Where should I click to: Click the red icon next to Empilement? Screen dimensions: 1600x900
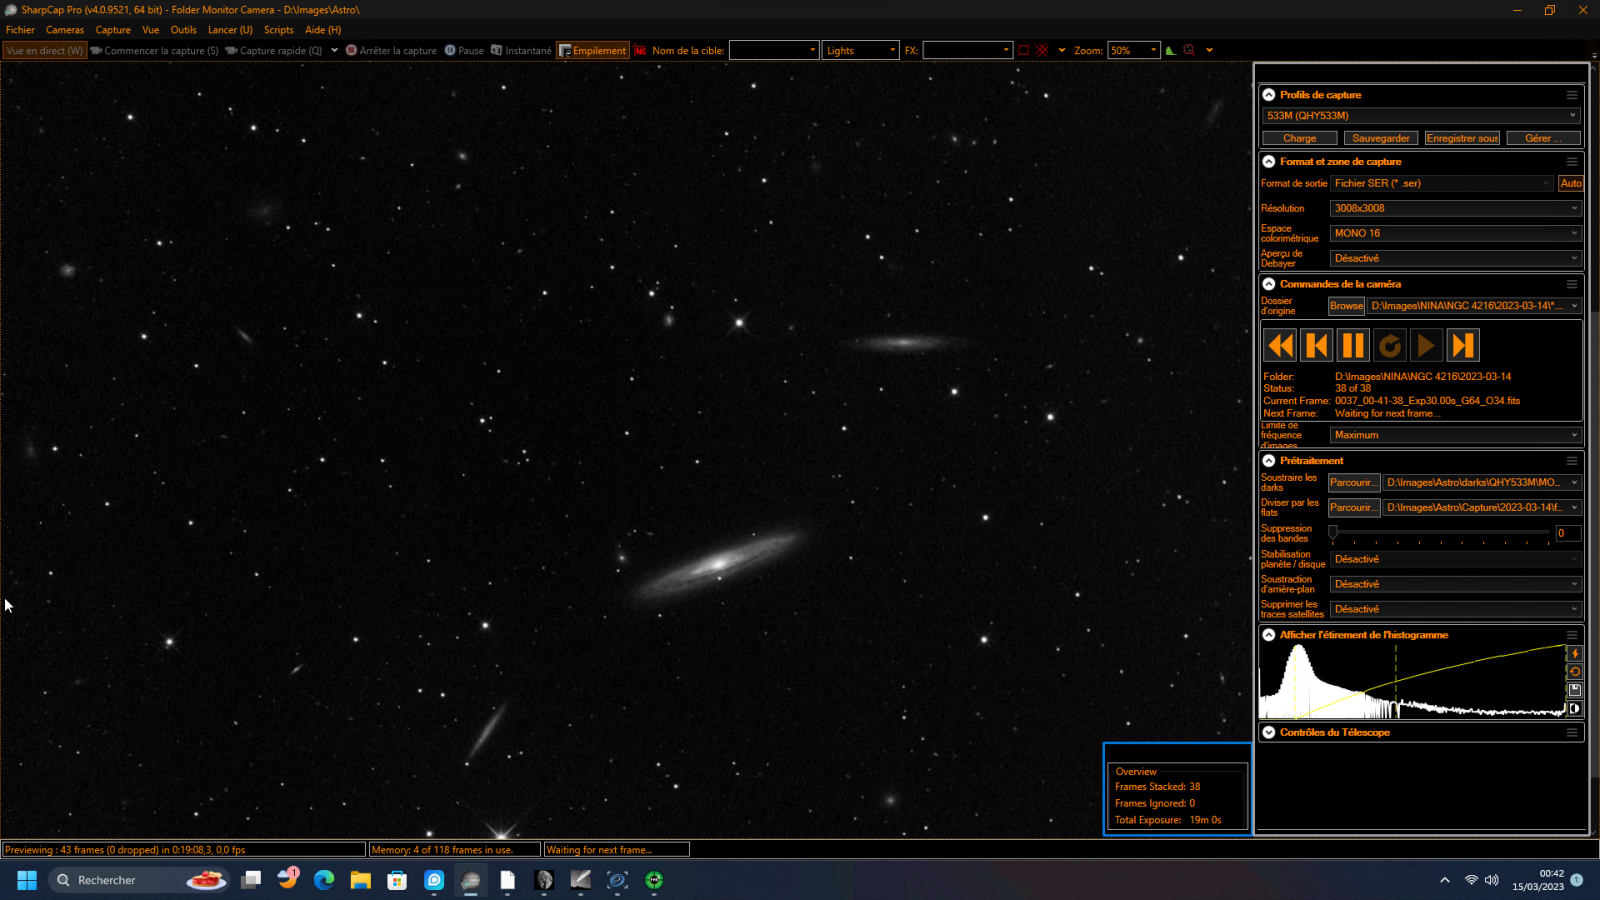[640, 50]
